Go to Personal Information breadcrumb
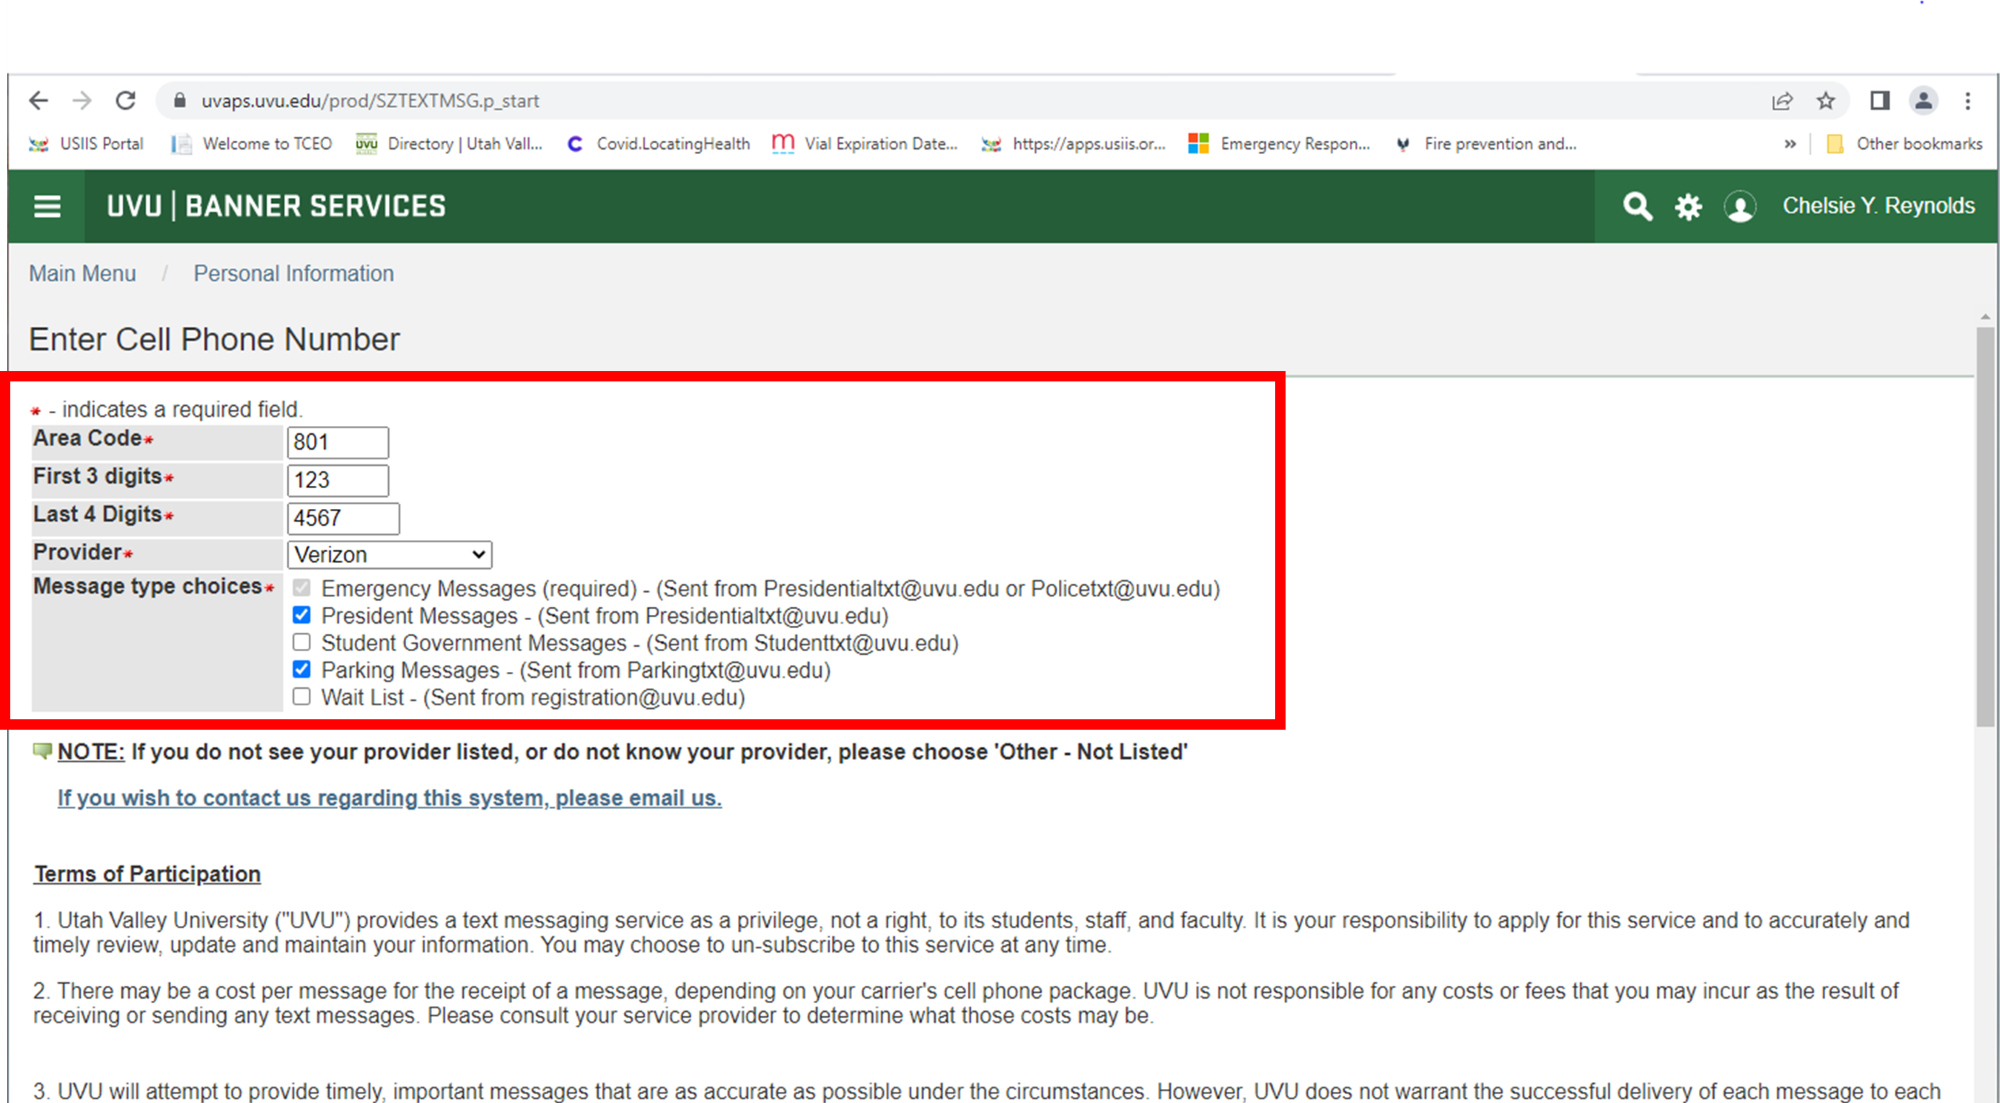This screenshot has height=1103, width=2000. coord(293,274)
